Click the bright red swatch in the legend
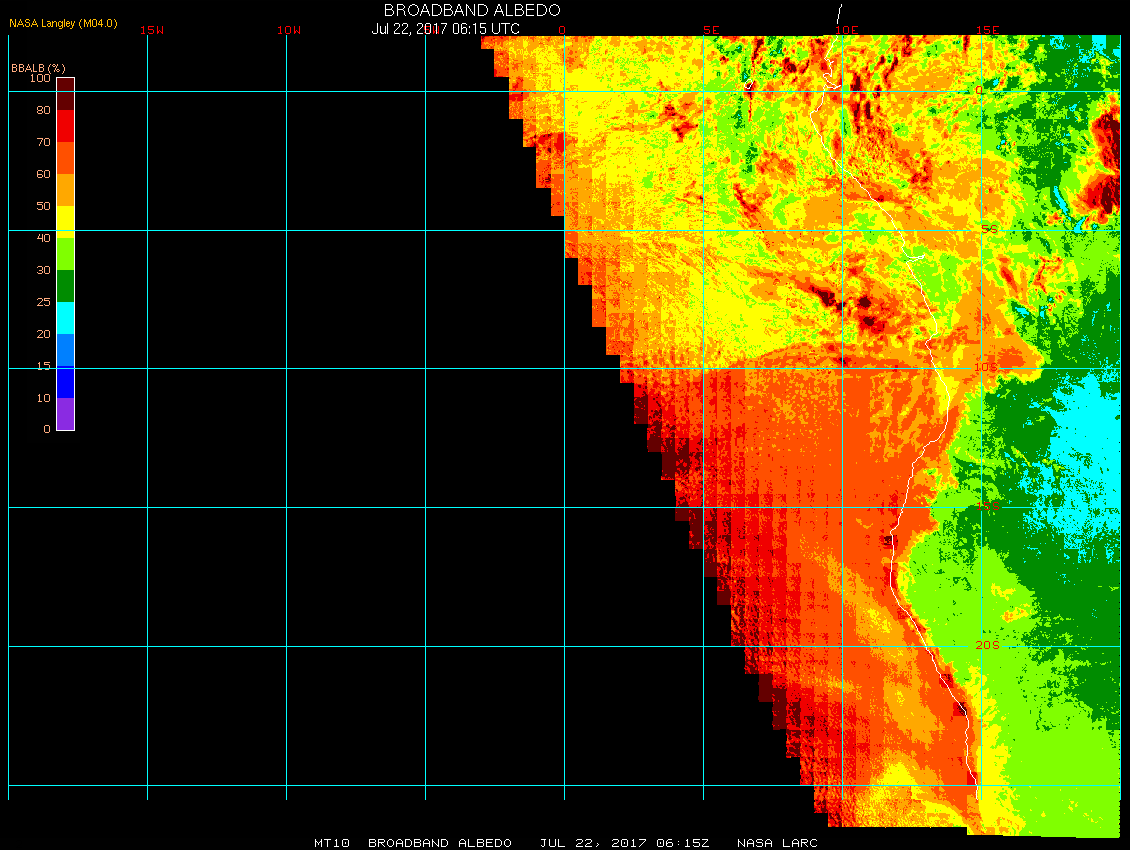The image size is (1130, 850). [x=65, y=125]
